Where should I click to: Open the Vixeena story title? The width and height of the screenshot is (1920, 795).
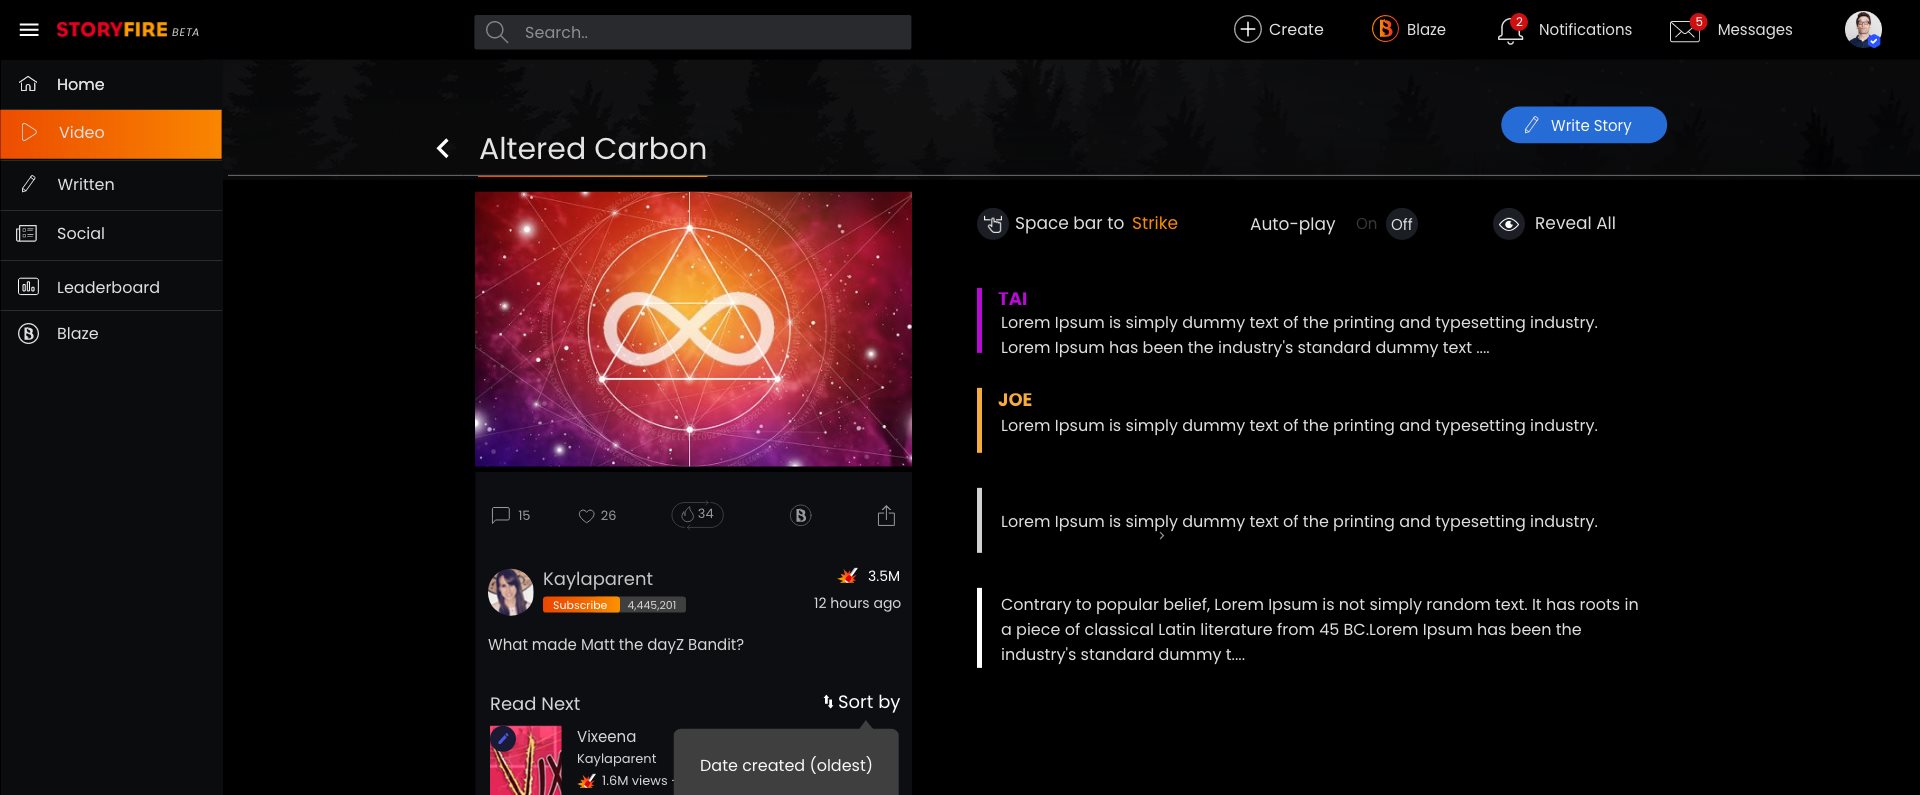pos(606,736)
